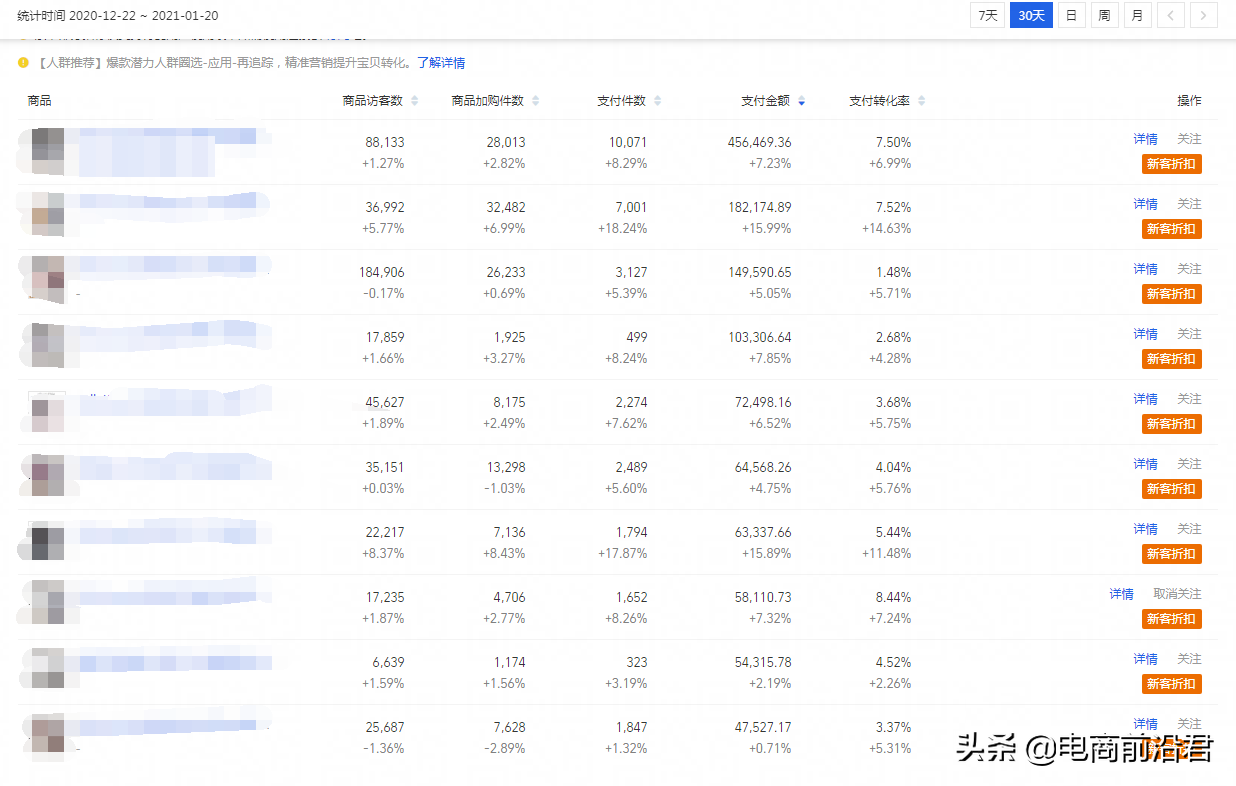Go to previous period arrow

pos(1171,15)
